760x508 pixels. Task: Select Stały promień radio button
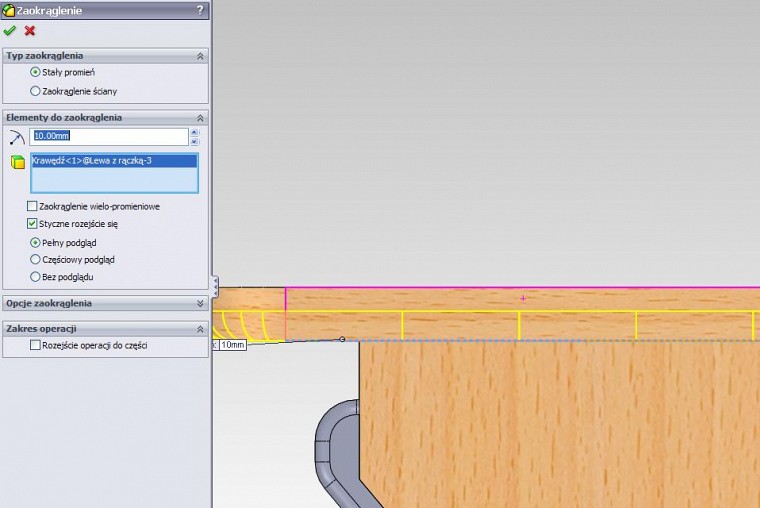point(35,72)
